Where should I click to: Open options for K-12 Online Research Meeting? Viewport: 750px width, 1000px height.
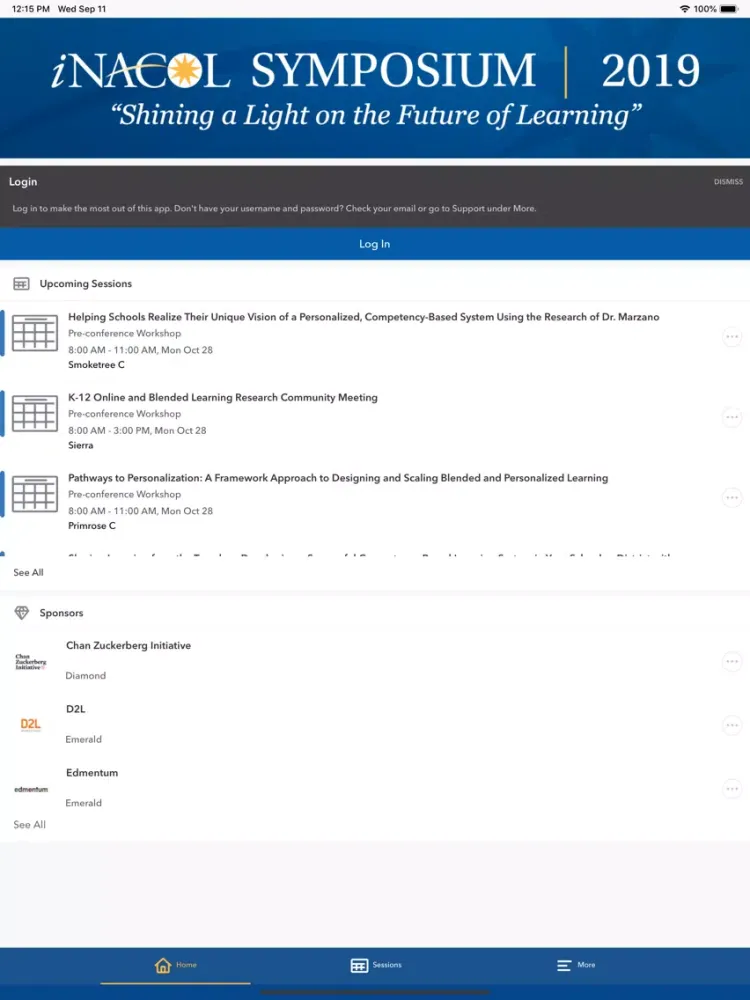pyautogui.click(x=732, y=417)
